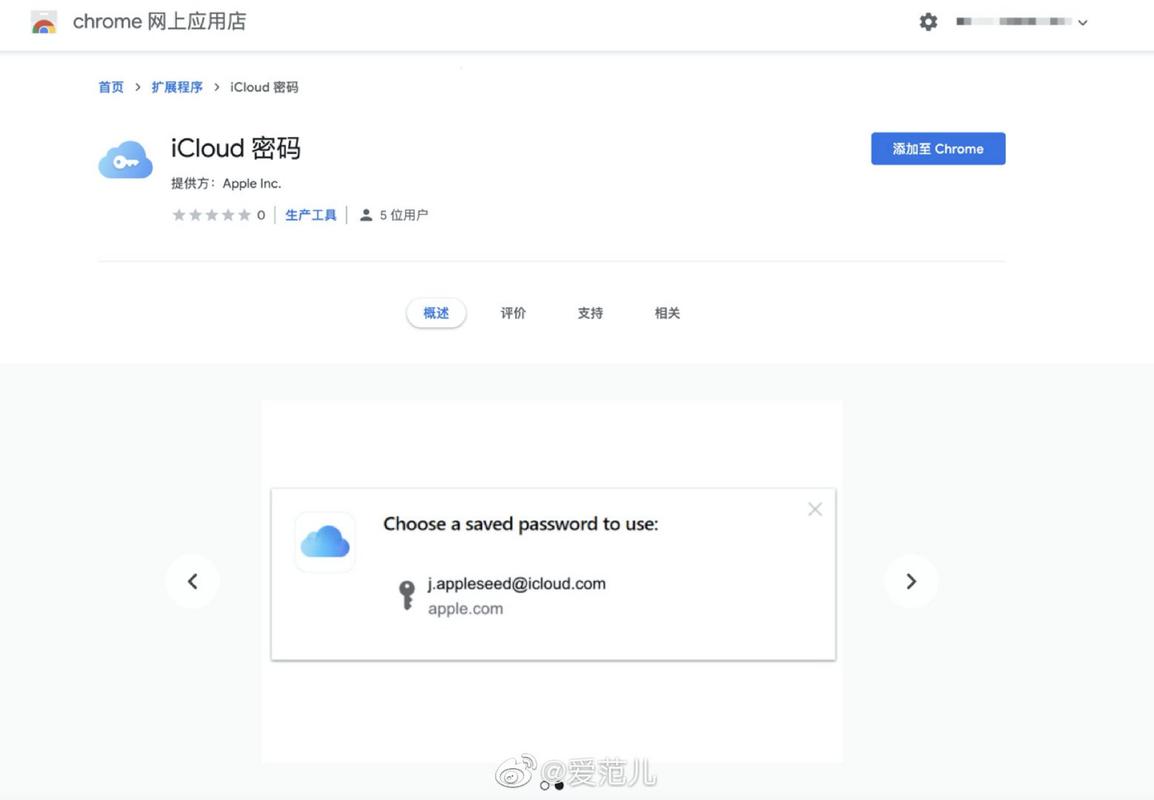The height and width of the screenshot is (800, 1154).
Task: Select the 概述 tab
Action: pos(436,313)
